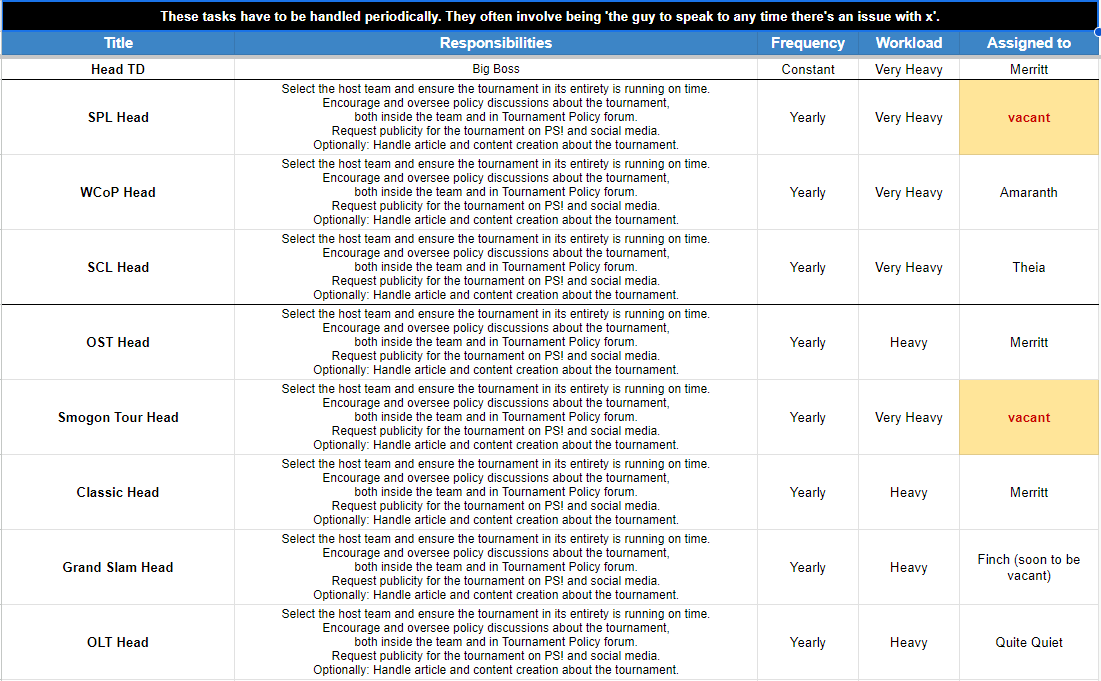Select the vacant cell in Smogon Tour Head row
Image resolution: width=1101 pixels, height=681 pixels.
click(1029, 418)
